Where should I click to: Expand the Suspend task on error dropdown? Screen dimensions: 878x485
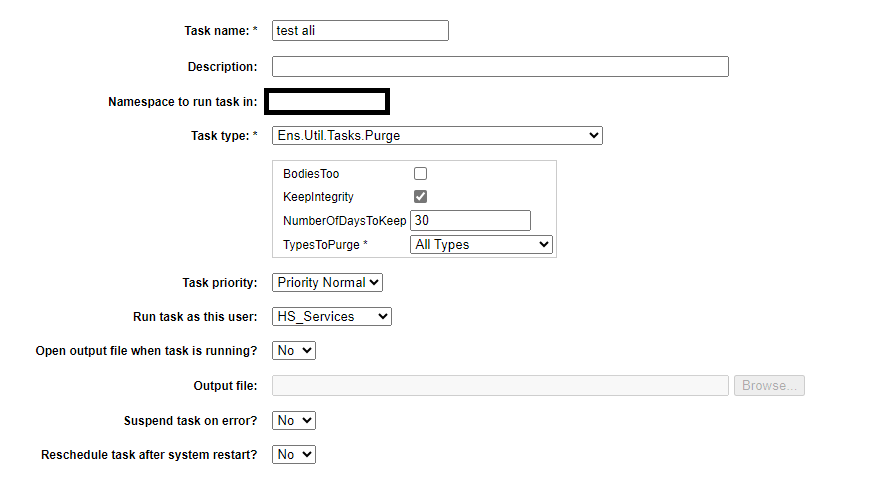point(294,421)
